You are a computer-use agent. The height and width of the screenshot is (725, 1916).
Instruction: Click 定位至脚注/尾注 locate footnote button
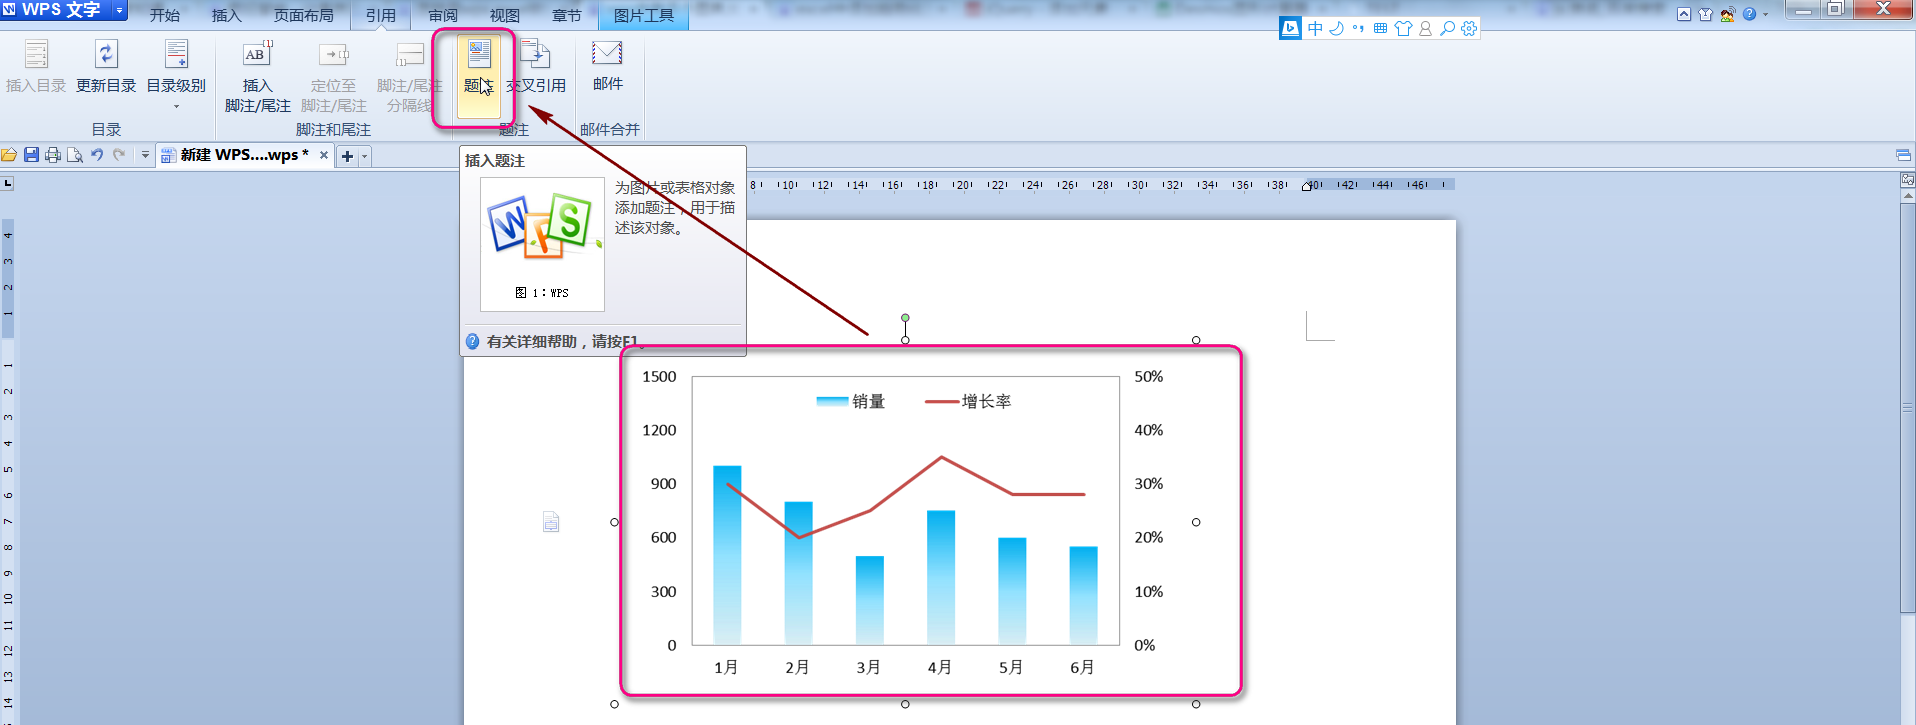(333, 76)
